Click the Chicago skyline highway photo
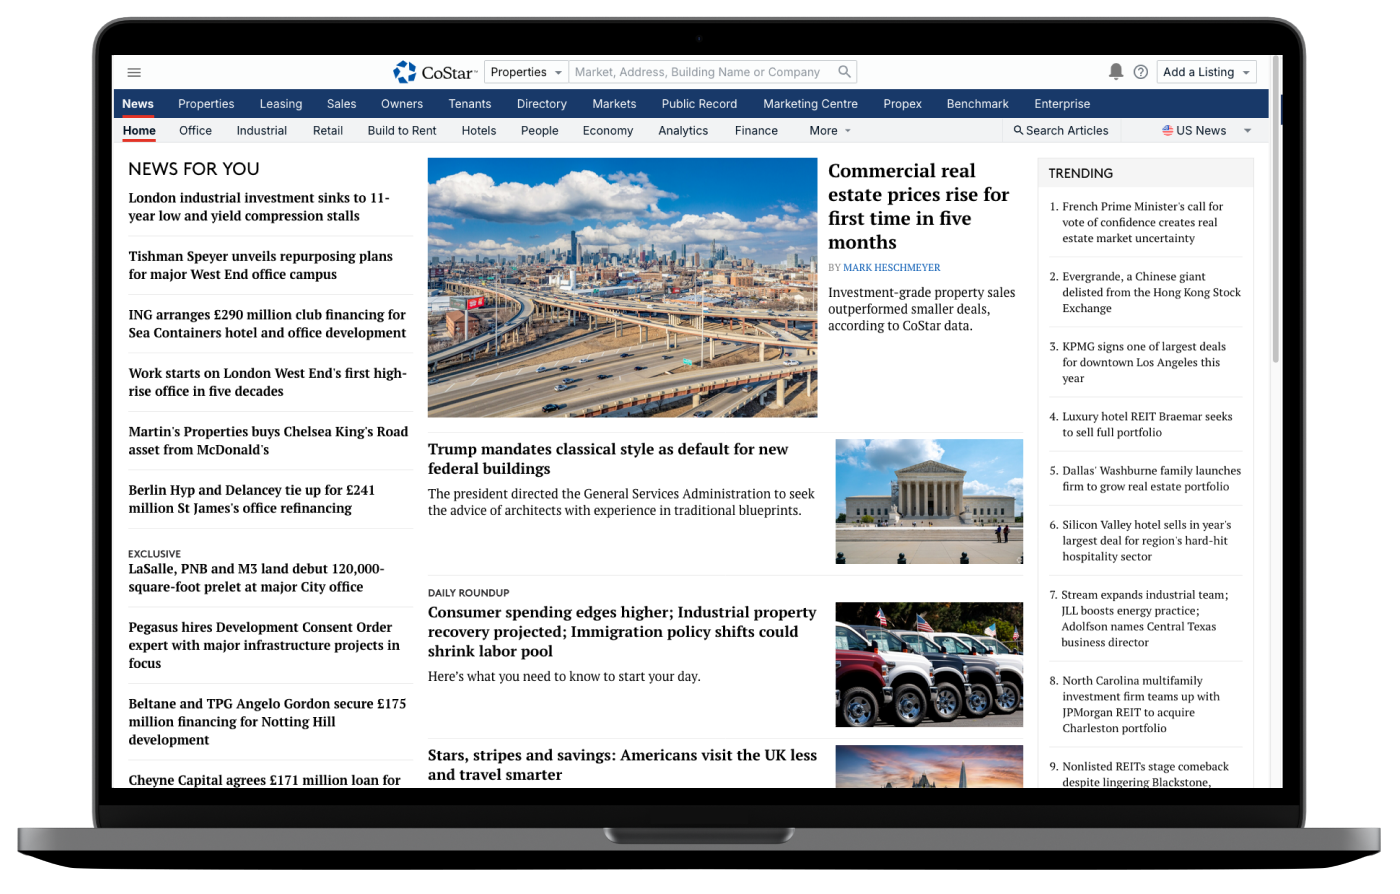Image resolution: width=1400 pixels, height=894 pixels. [x=622, y=287]
